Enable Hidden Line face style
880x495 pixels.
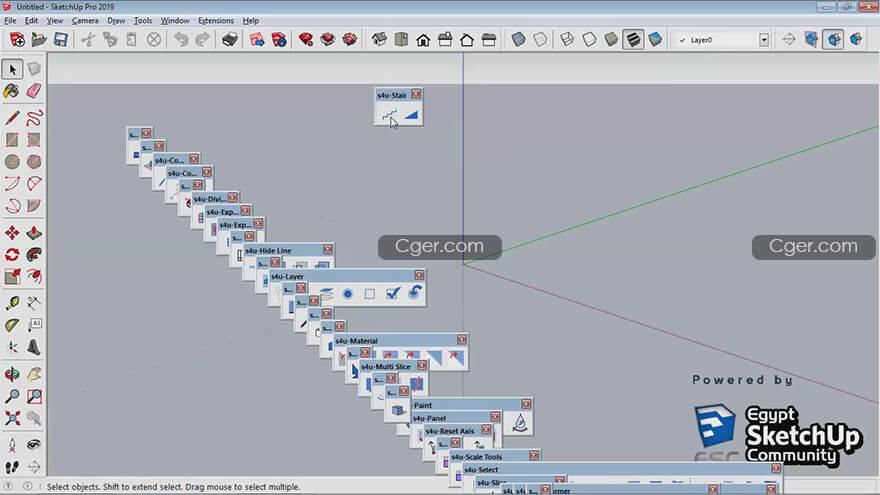pos(589,39)
